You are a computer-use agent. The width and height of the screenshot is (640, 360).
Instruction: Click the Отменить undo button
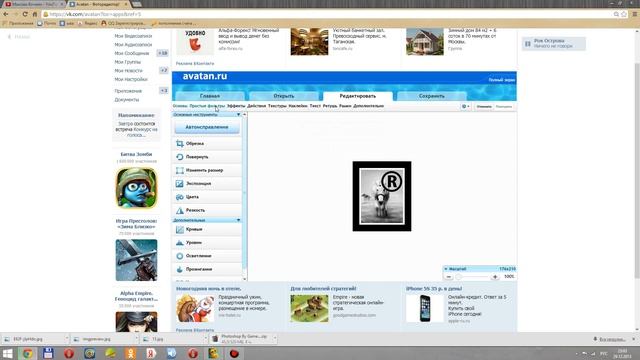(x=484, y=107)
